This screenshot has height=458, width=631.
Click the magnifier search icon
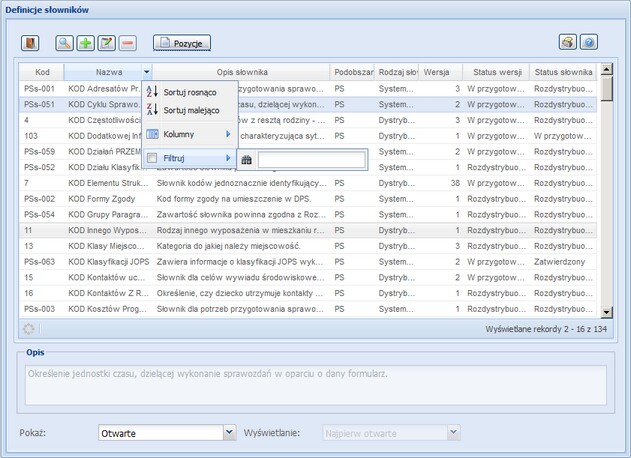point(65,43)
